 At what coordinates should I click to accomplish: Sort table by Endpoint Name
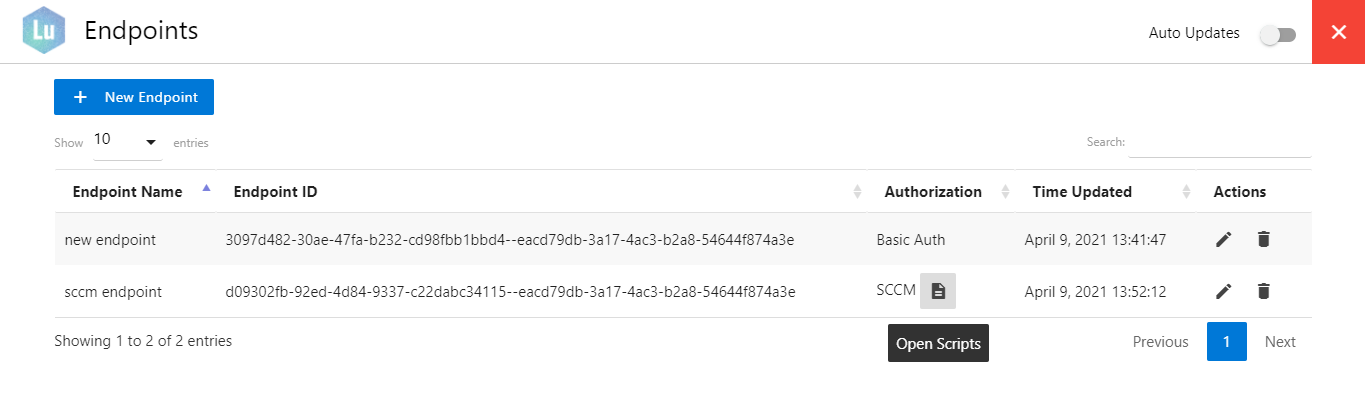point(127,192)
